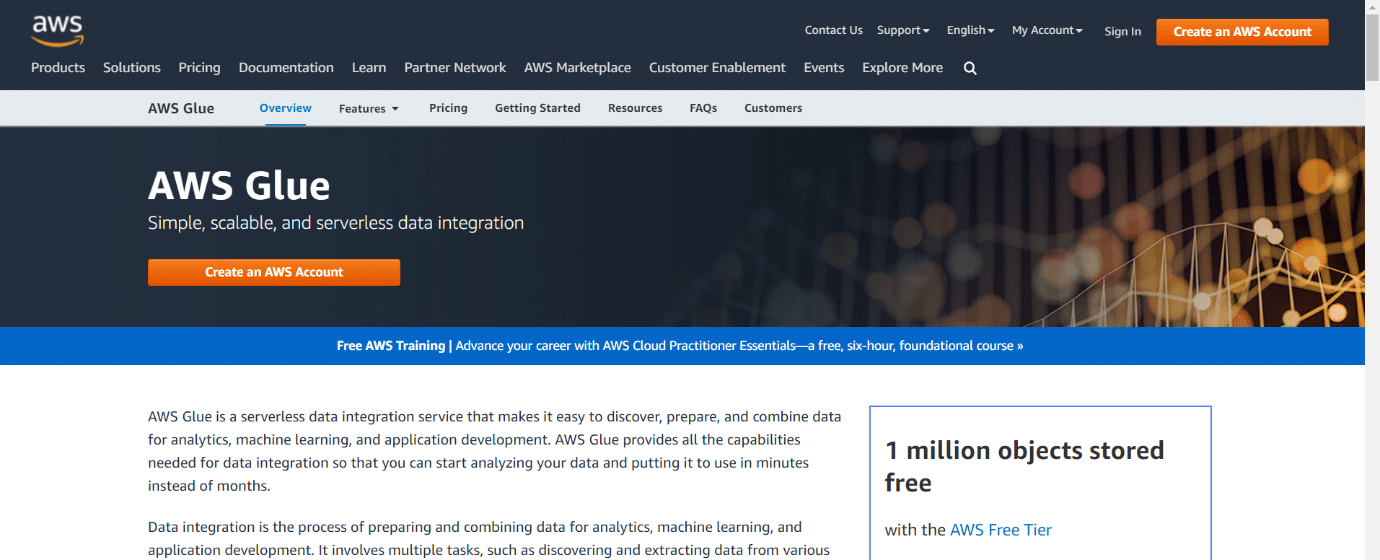The width and height of the screenshot is (1380, 560).
Task: Open the search magnifier icon
Action: 970,68
